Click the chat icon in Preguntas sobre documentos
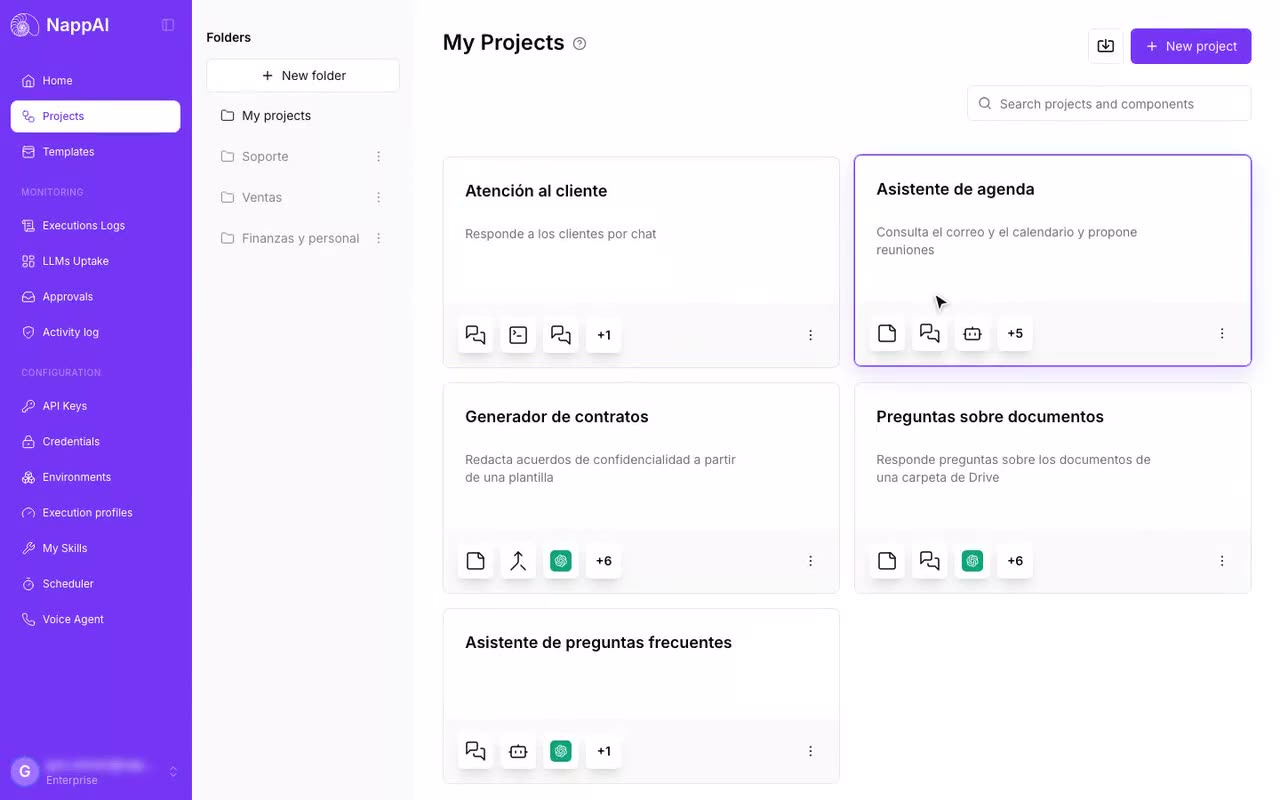Screen dimensions: 1280x800 930,561
